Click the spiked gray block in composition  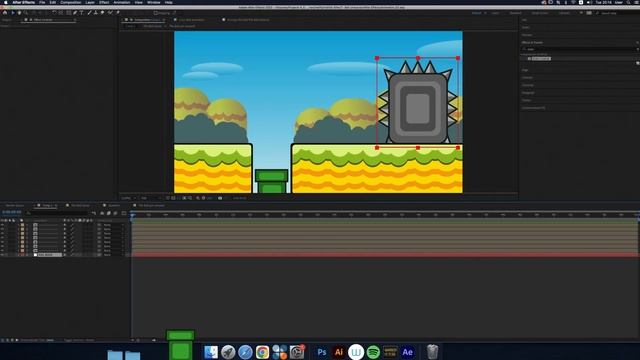click(x=418, y=102)
